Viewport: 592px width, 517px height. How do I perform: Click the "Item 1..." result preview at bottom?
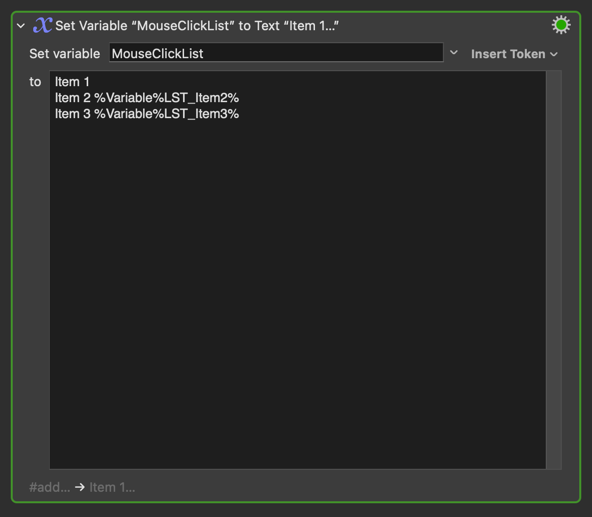[112, 487]
